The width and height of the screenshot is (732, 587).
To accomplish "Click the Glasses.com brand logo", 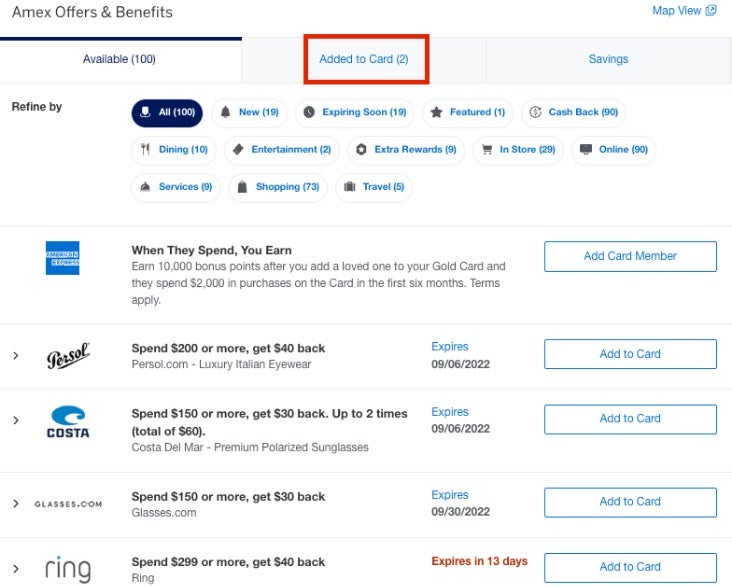I will 68,504.
